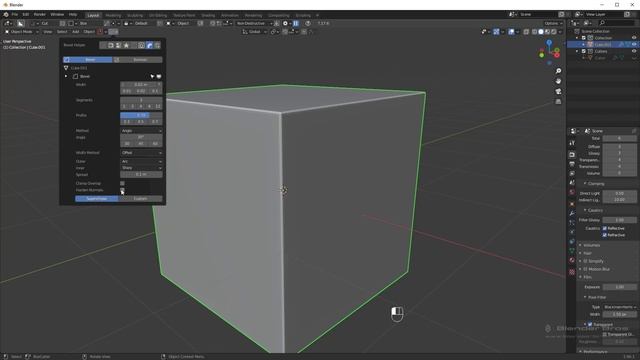Screen dimensions: 640x360
Task: Open the viewport Options button
Action: coord(553,24)
